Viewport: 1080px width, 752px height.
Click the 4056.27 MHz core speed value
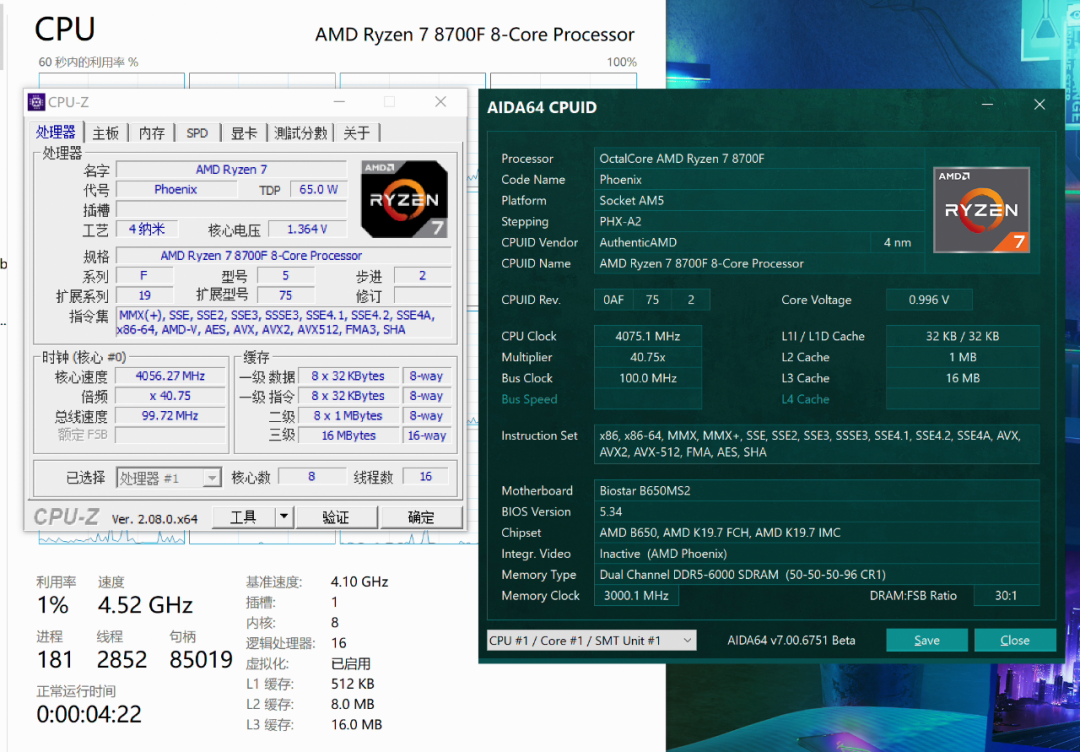coord(170,376)
